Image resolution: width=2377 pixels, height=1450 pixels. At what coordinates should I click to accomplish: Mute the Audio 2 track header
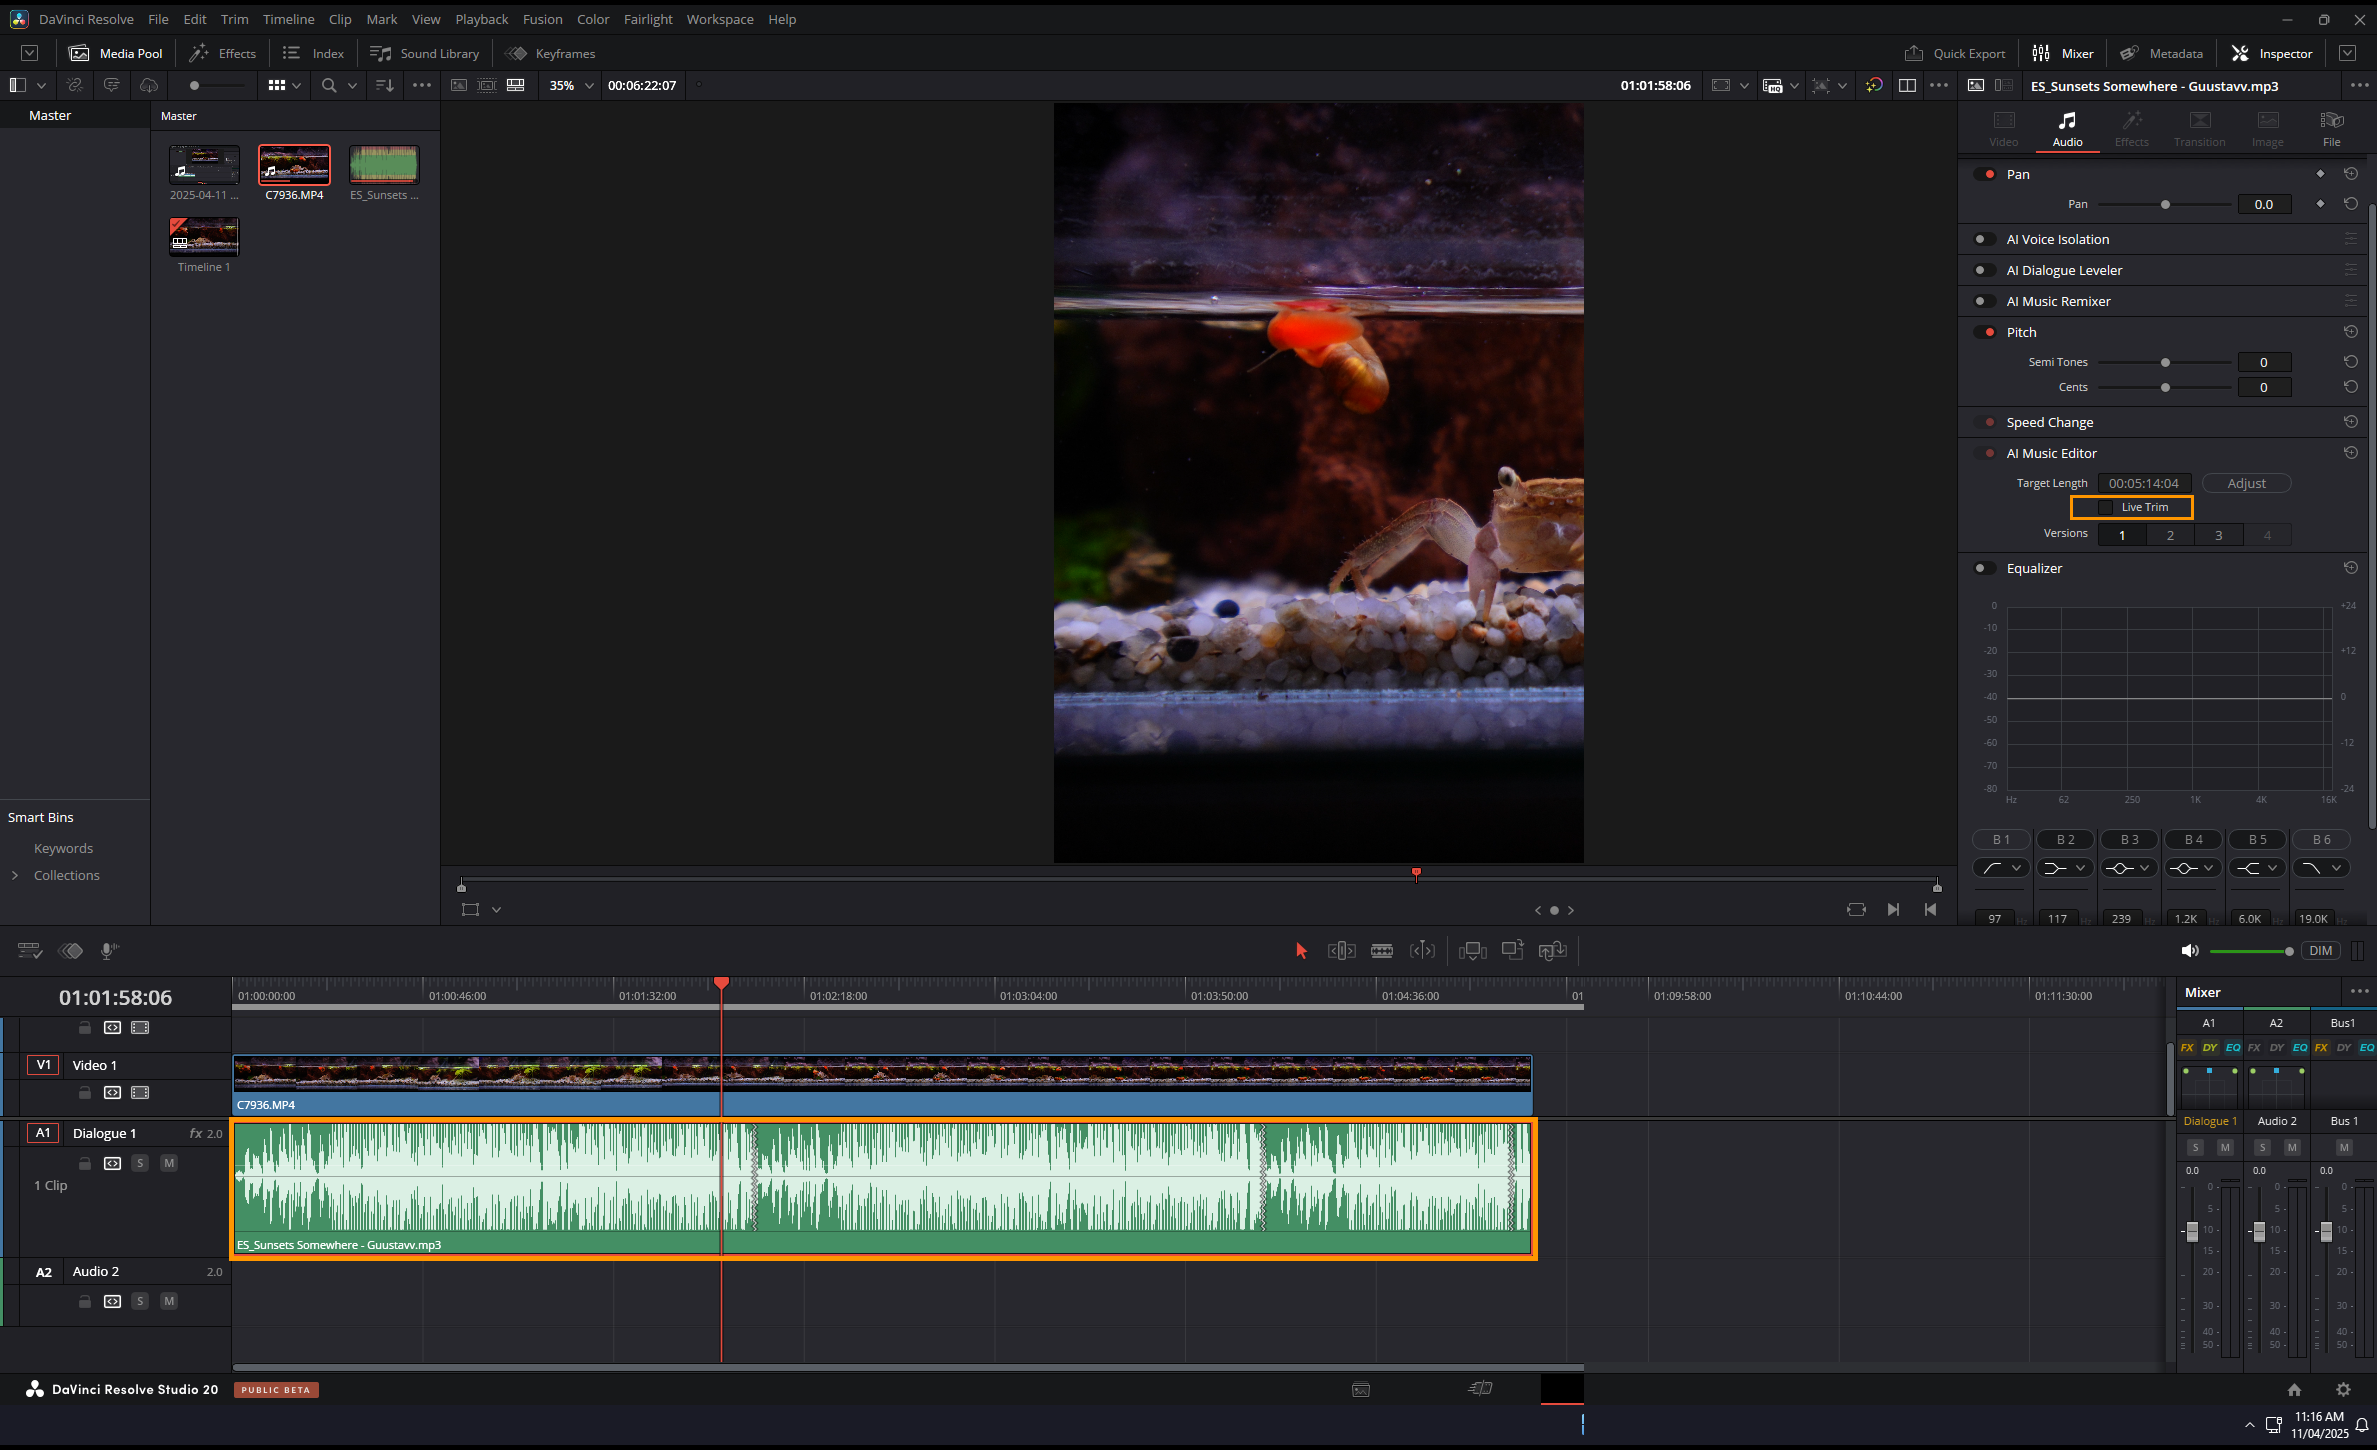point(169,1301)
